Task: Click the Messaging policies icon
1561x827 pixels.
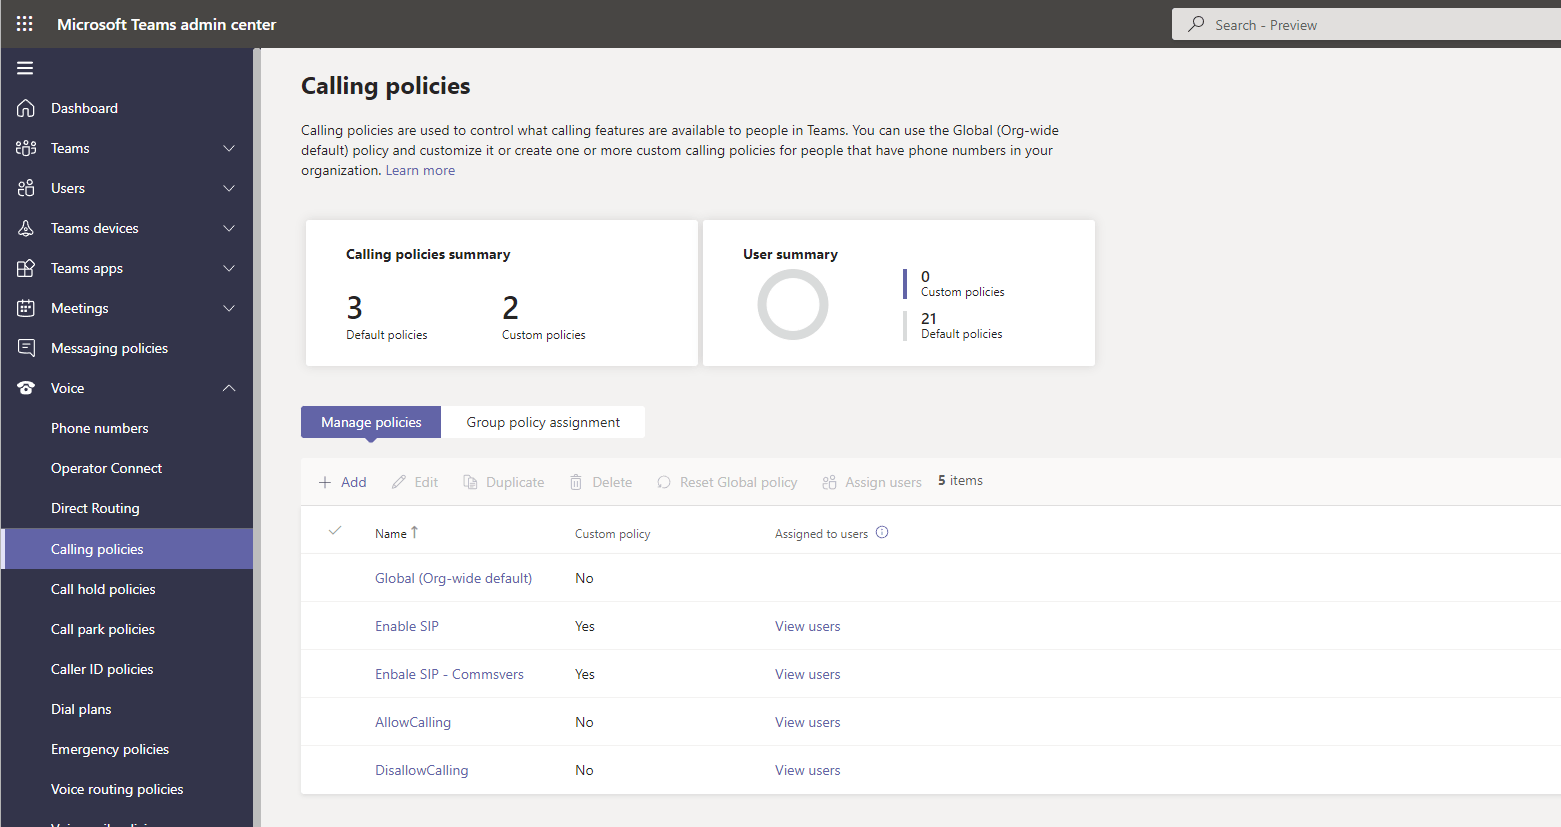Action: pos(27,348)
